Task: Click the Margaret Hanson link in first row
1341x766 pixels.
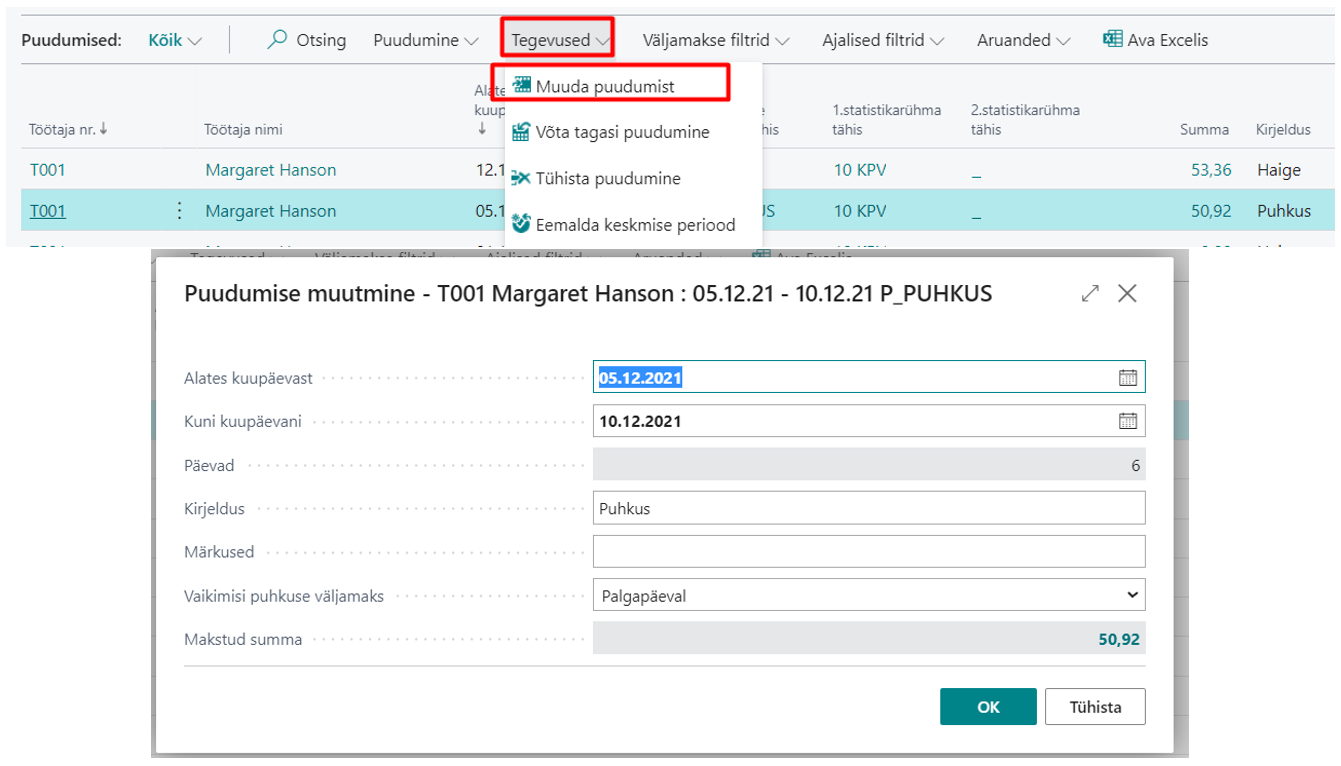Action: [271, 170]
